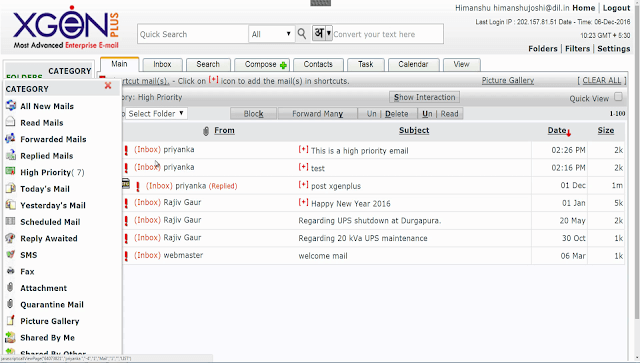The width and height of the screenshot is (640, 363).
Task: Click the Forward Many button
Action: pos(318,114)
